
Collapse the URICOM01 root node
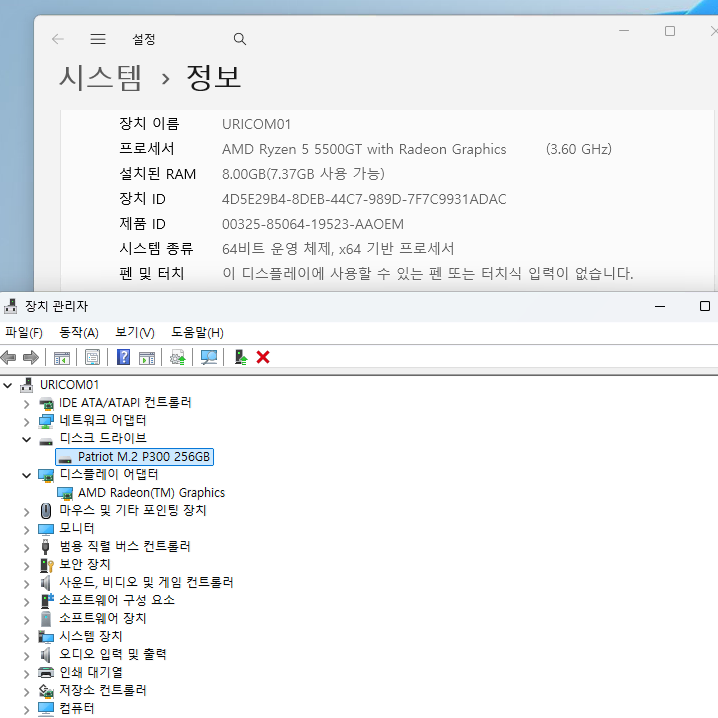tap(8, 386)
